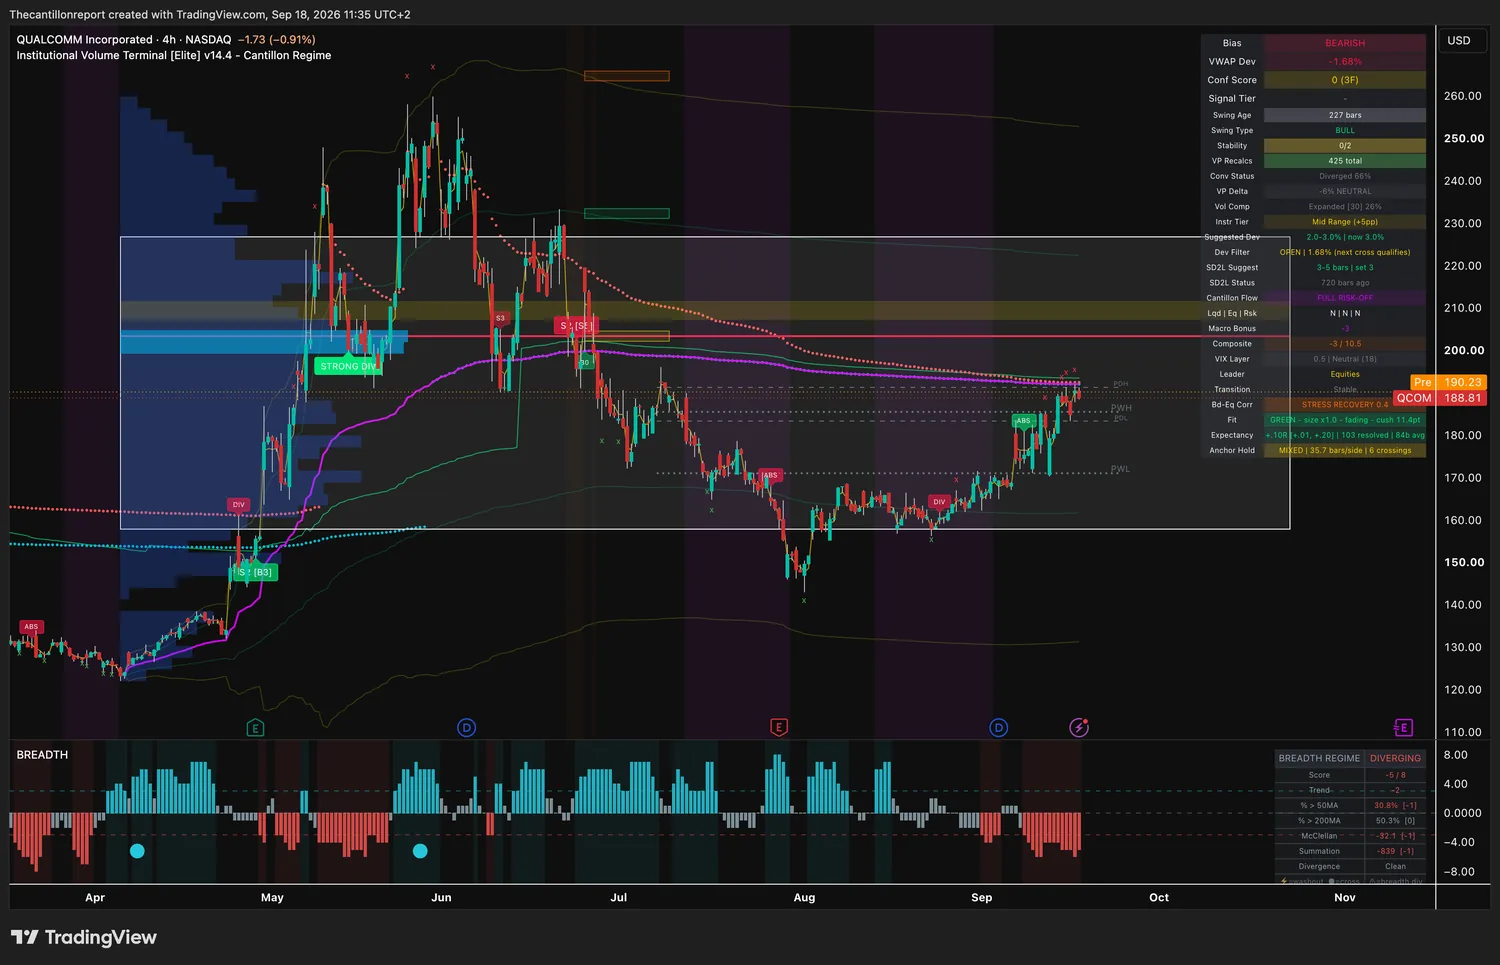Click the cyan breadth dot nearest April

(x=137, y=851)
